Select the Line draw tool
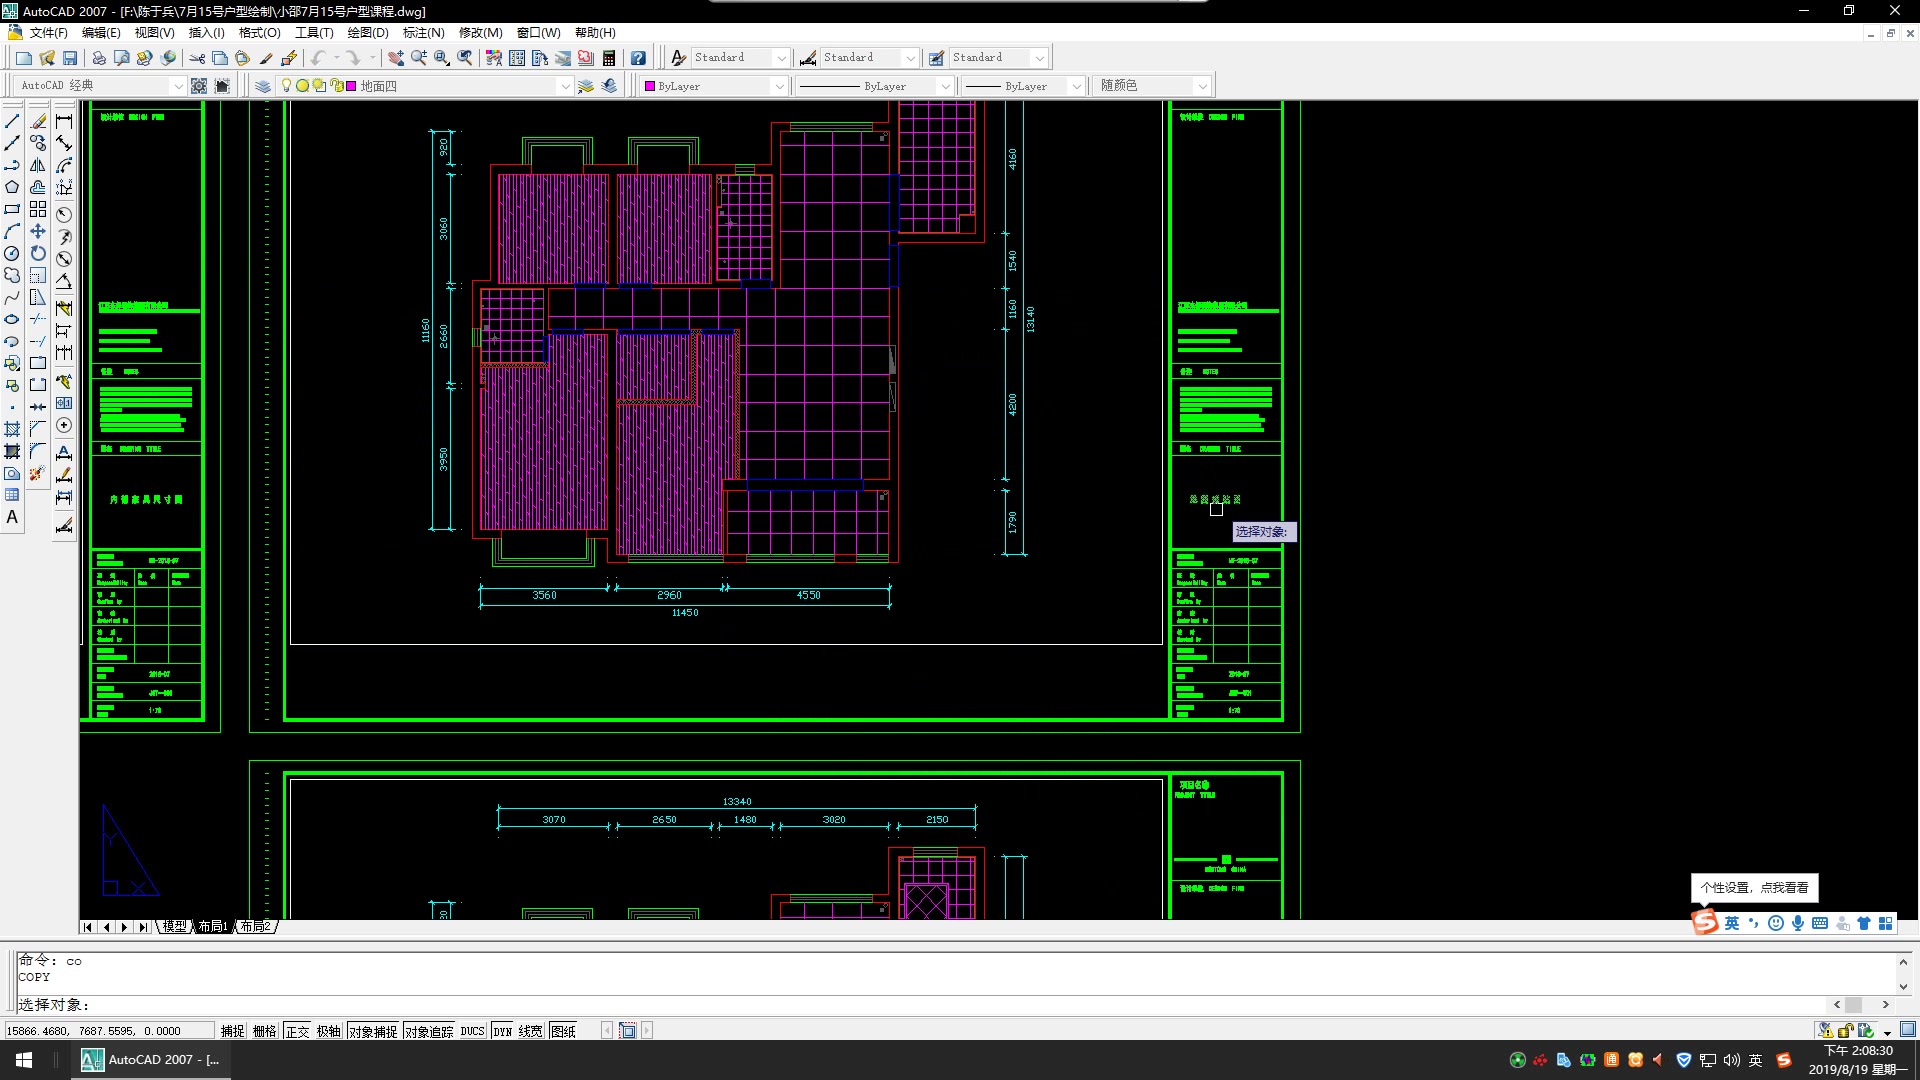1920x1080 pixels. click(12, 121)
